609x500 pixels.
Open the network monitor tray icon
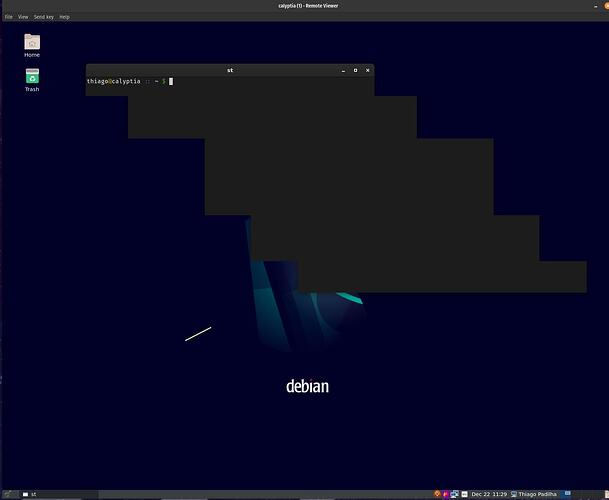454,494
